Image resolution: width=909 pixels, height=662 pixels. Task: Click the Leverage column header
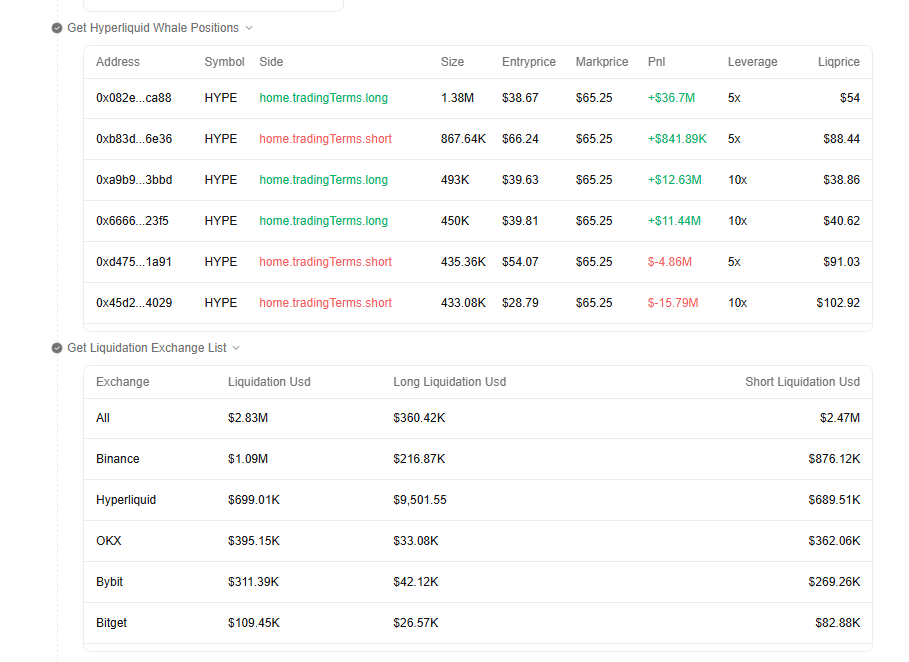coord(752,62)
